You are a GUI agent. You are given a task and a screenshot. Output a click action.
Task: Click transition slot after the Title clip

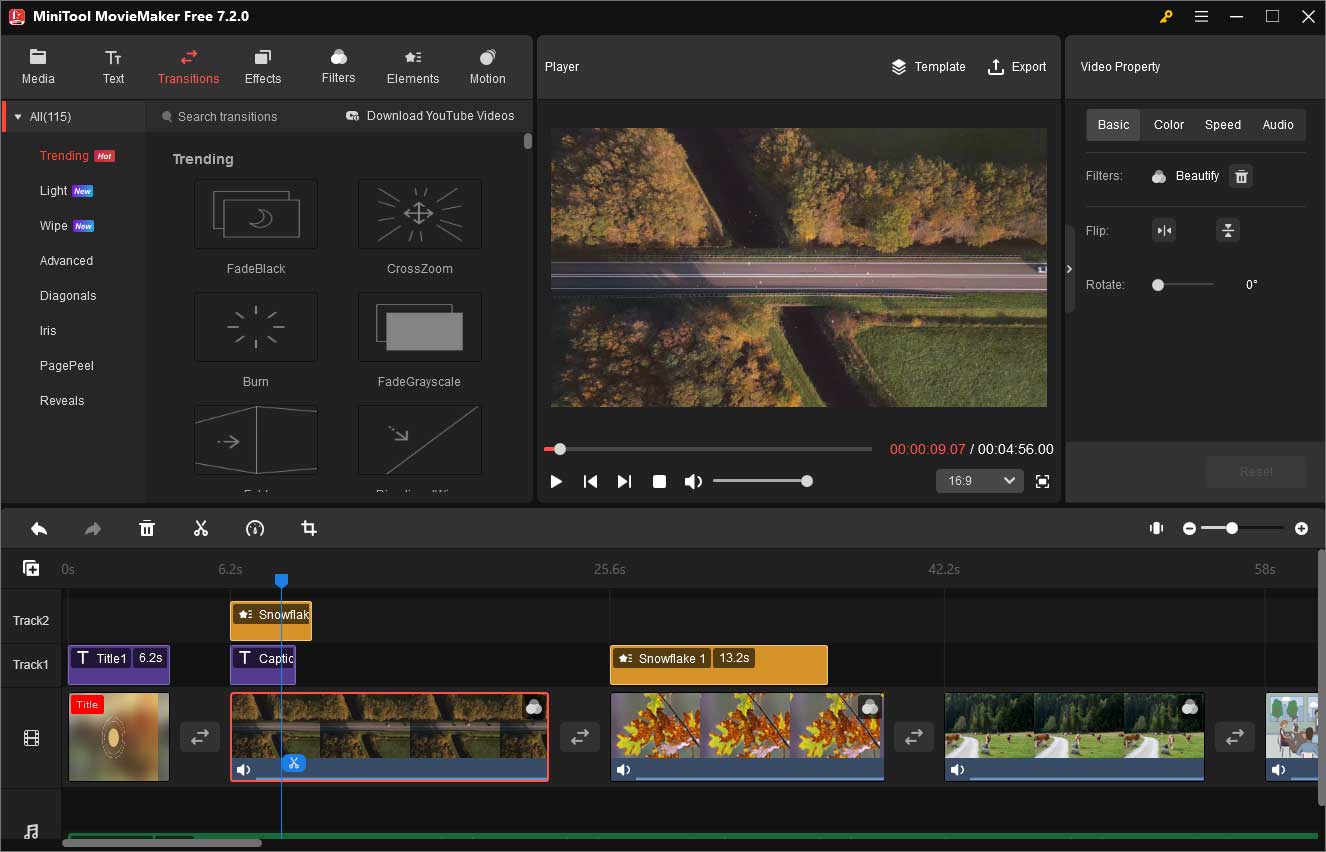(200, 736)
